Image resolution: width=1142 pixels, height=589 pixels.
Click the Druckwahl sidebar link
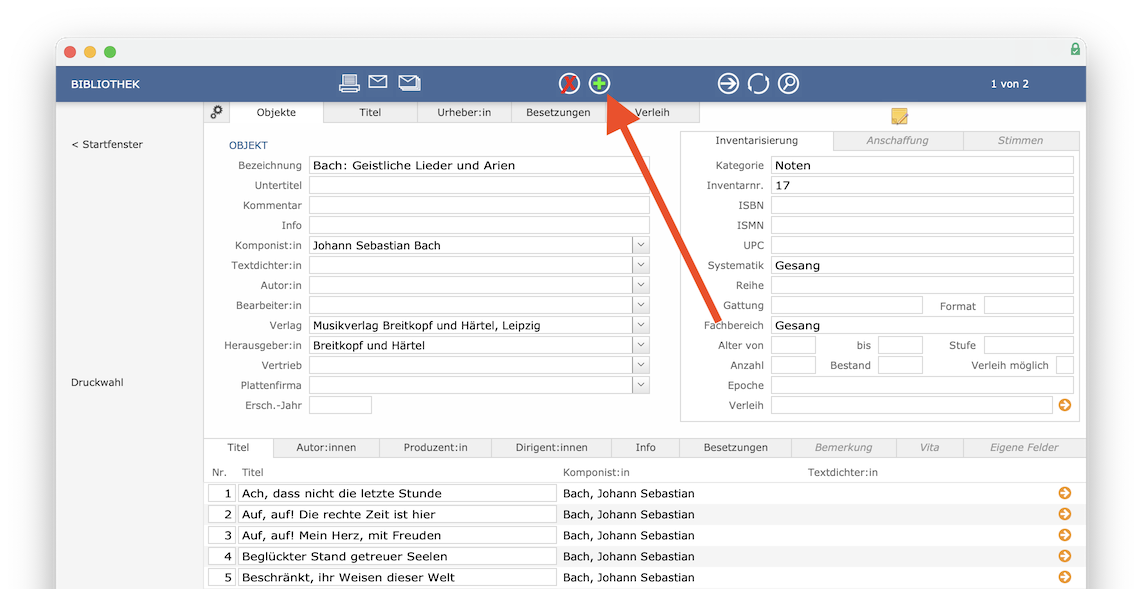97,382
